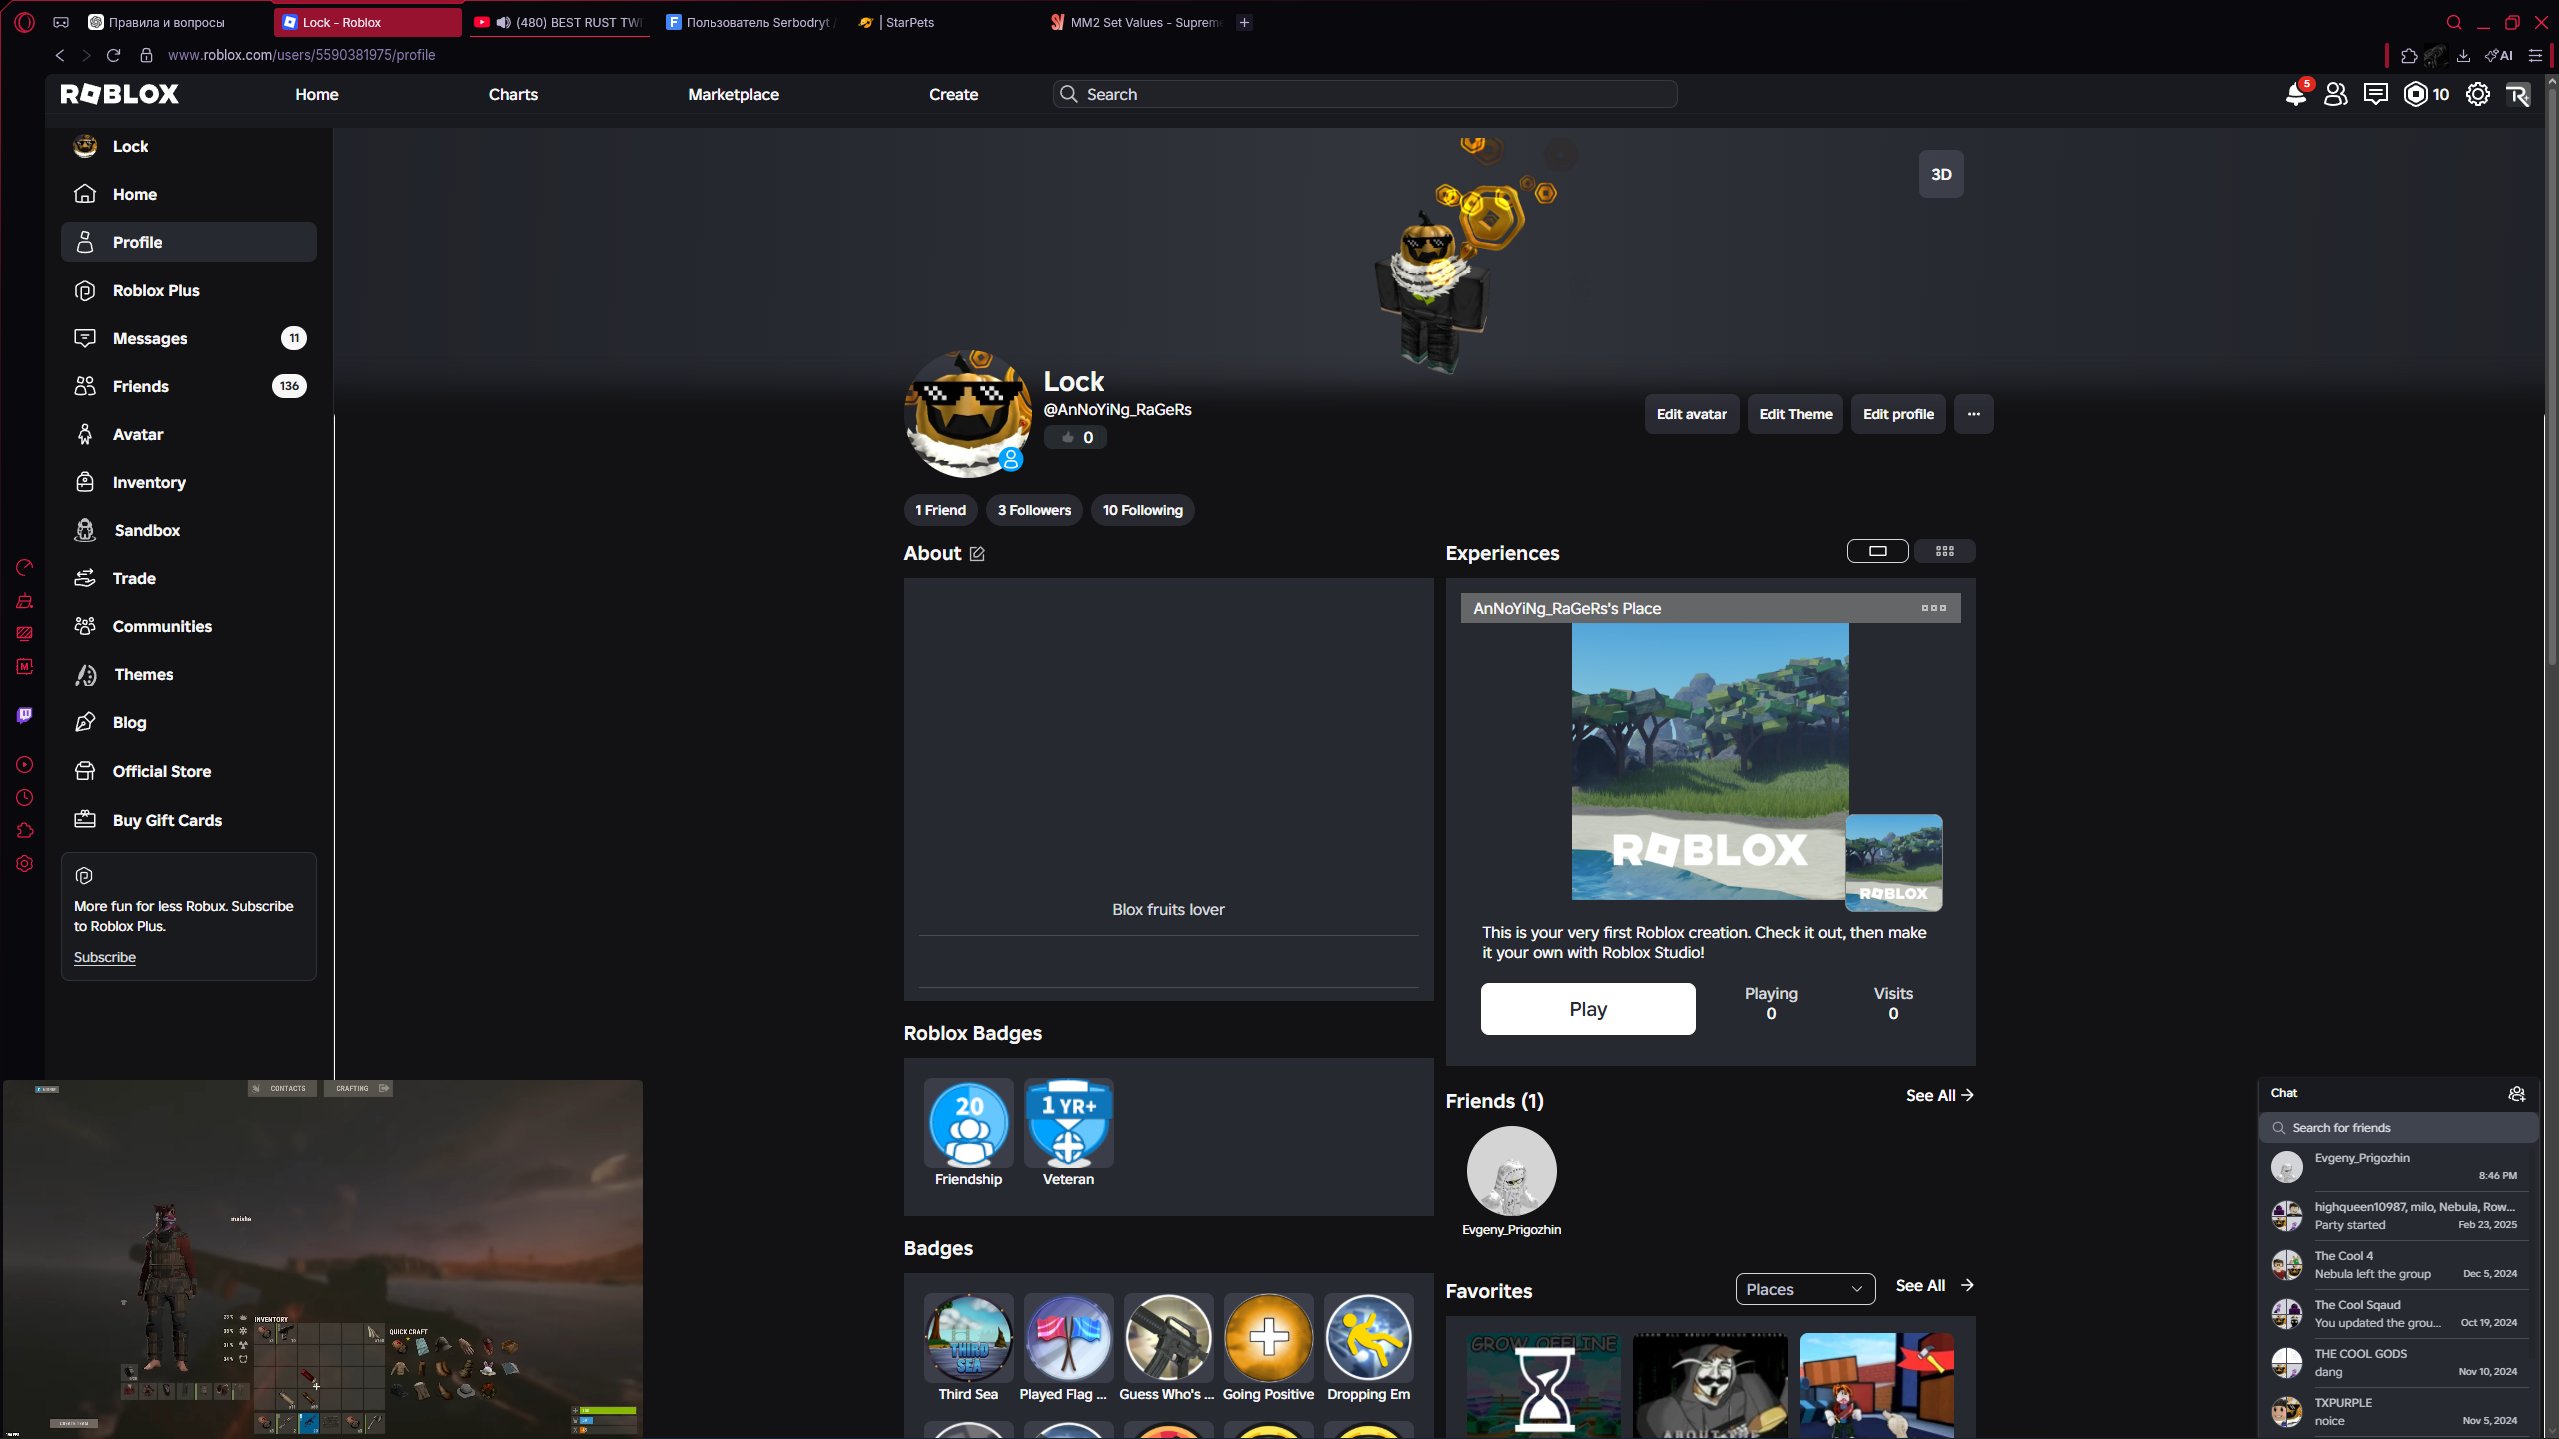Open the Opera easy setup menu icon
This screenshot has height=1439, width=2559.
(2535, 55)
